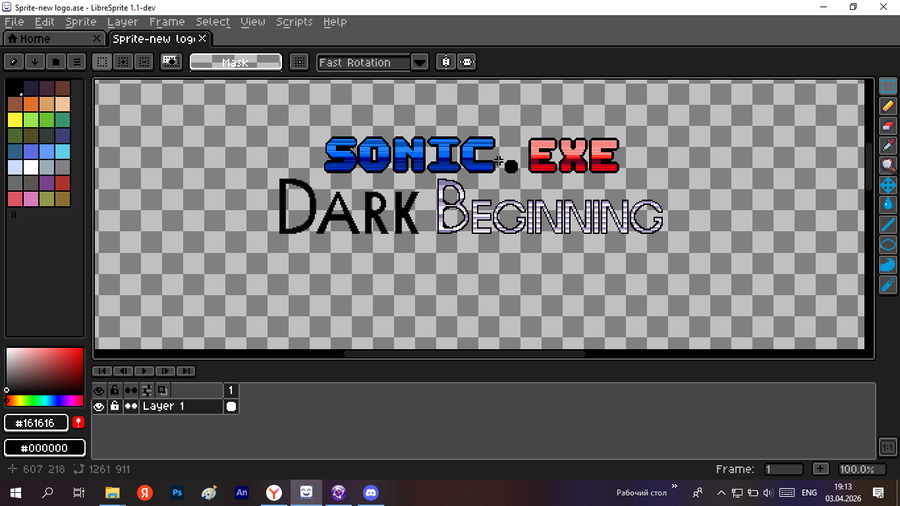
Task: Click the edit palette pencil button
Action: [x=14, y=62]
